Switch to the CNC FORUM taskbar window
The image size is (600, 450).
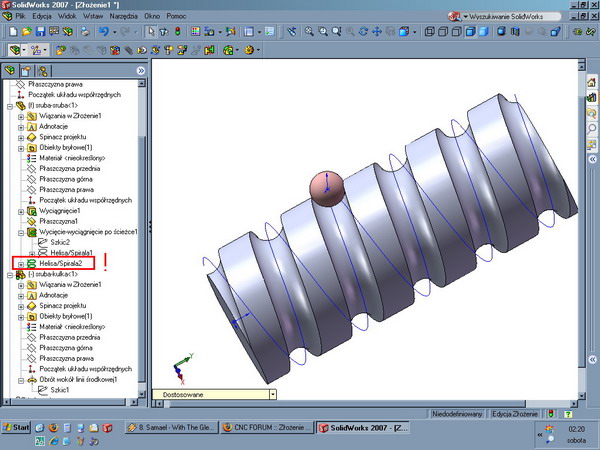coord(267,427)
